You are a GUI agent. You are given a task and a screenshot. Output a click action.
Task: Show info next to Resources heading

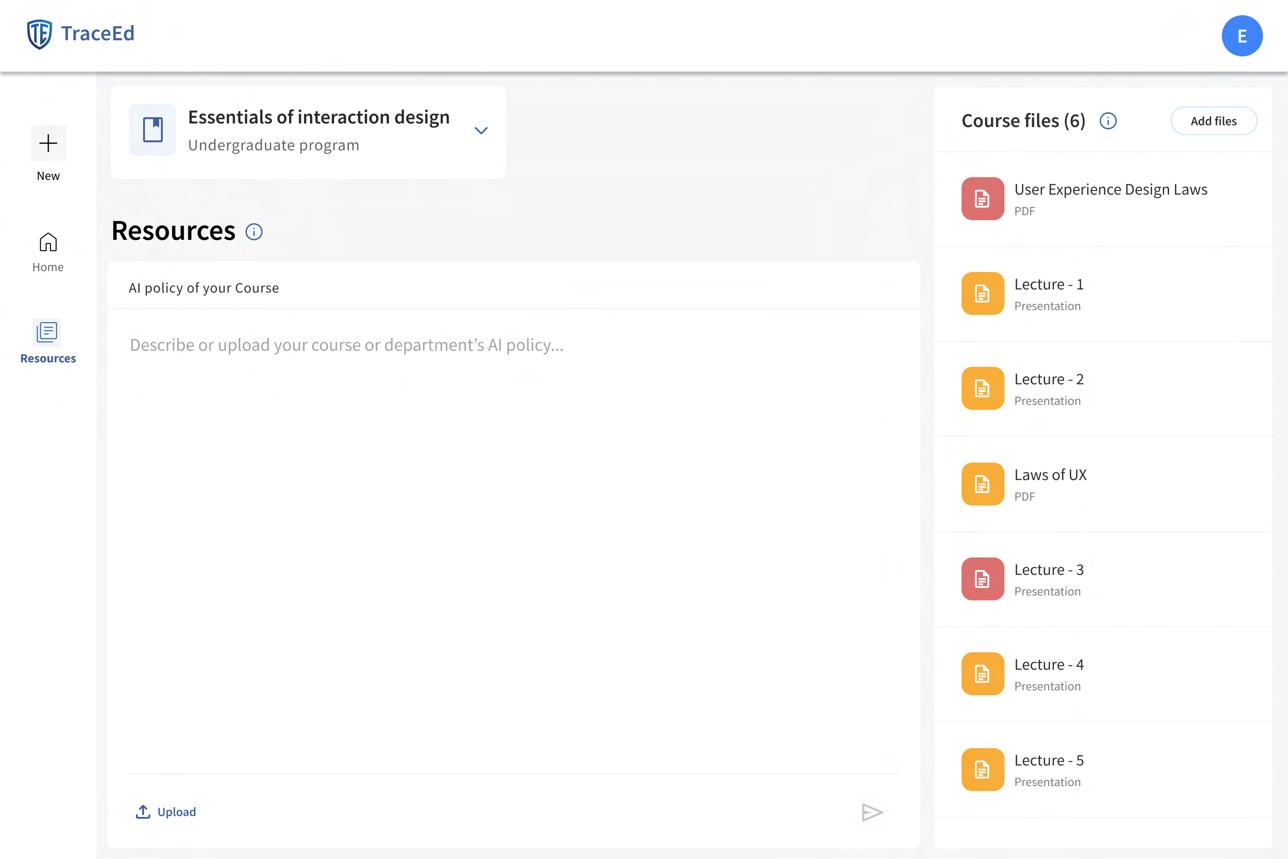pos(254,232)
